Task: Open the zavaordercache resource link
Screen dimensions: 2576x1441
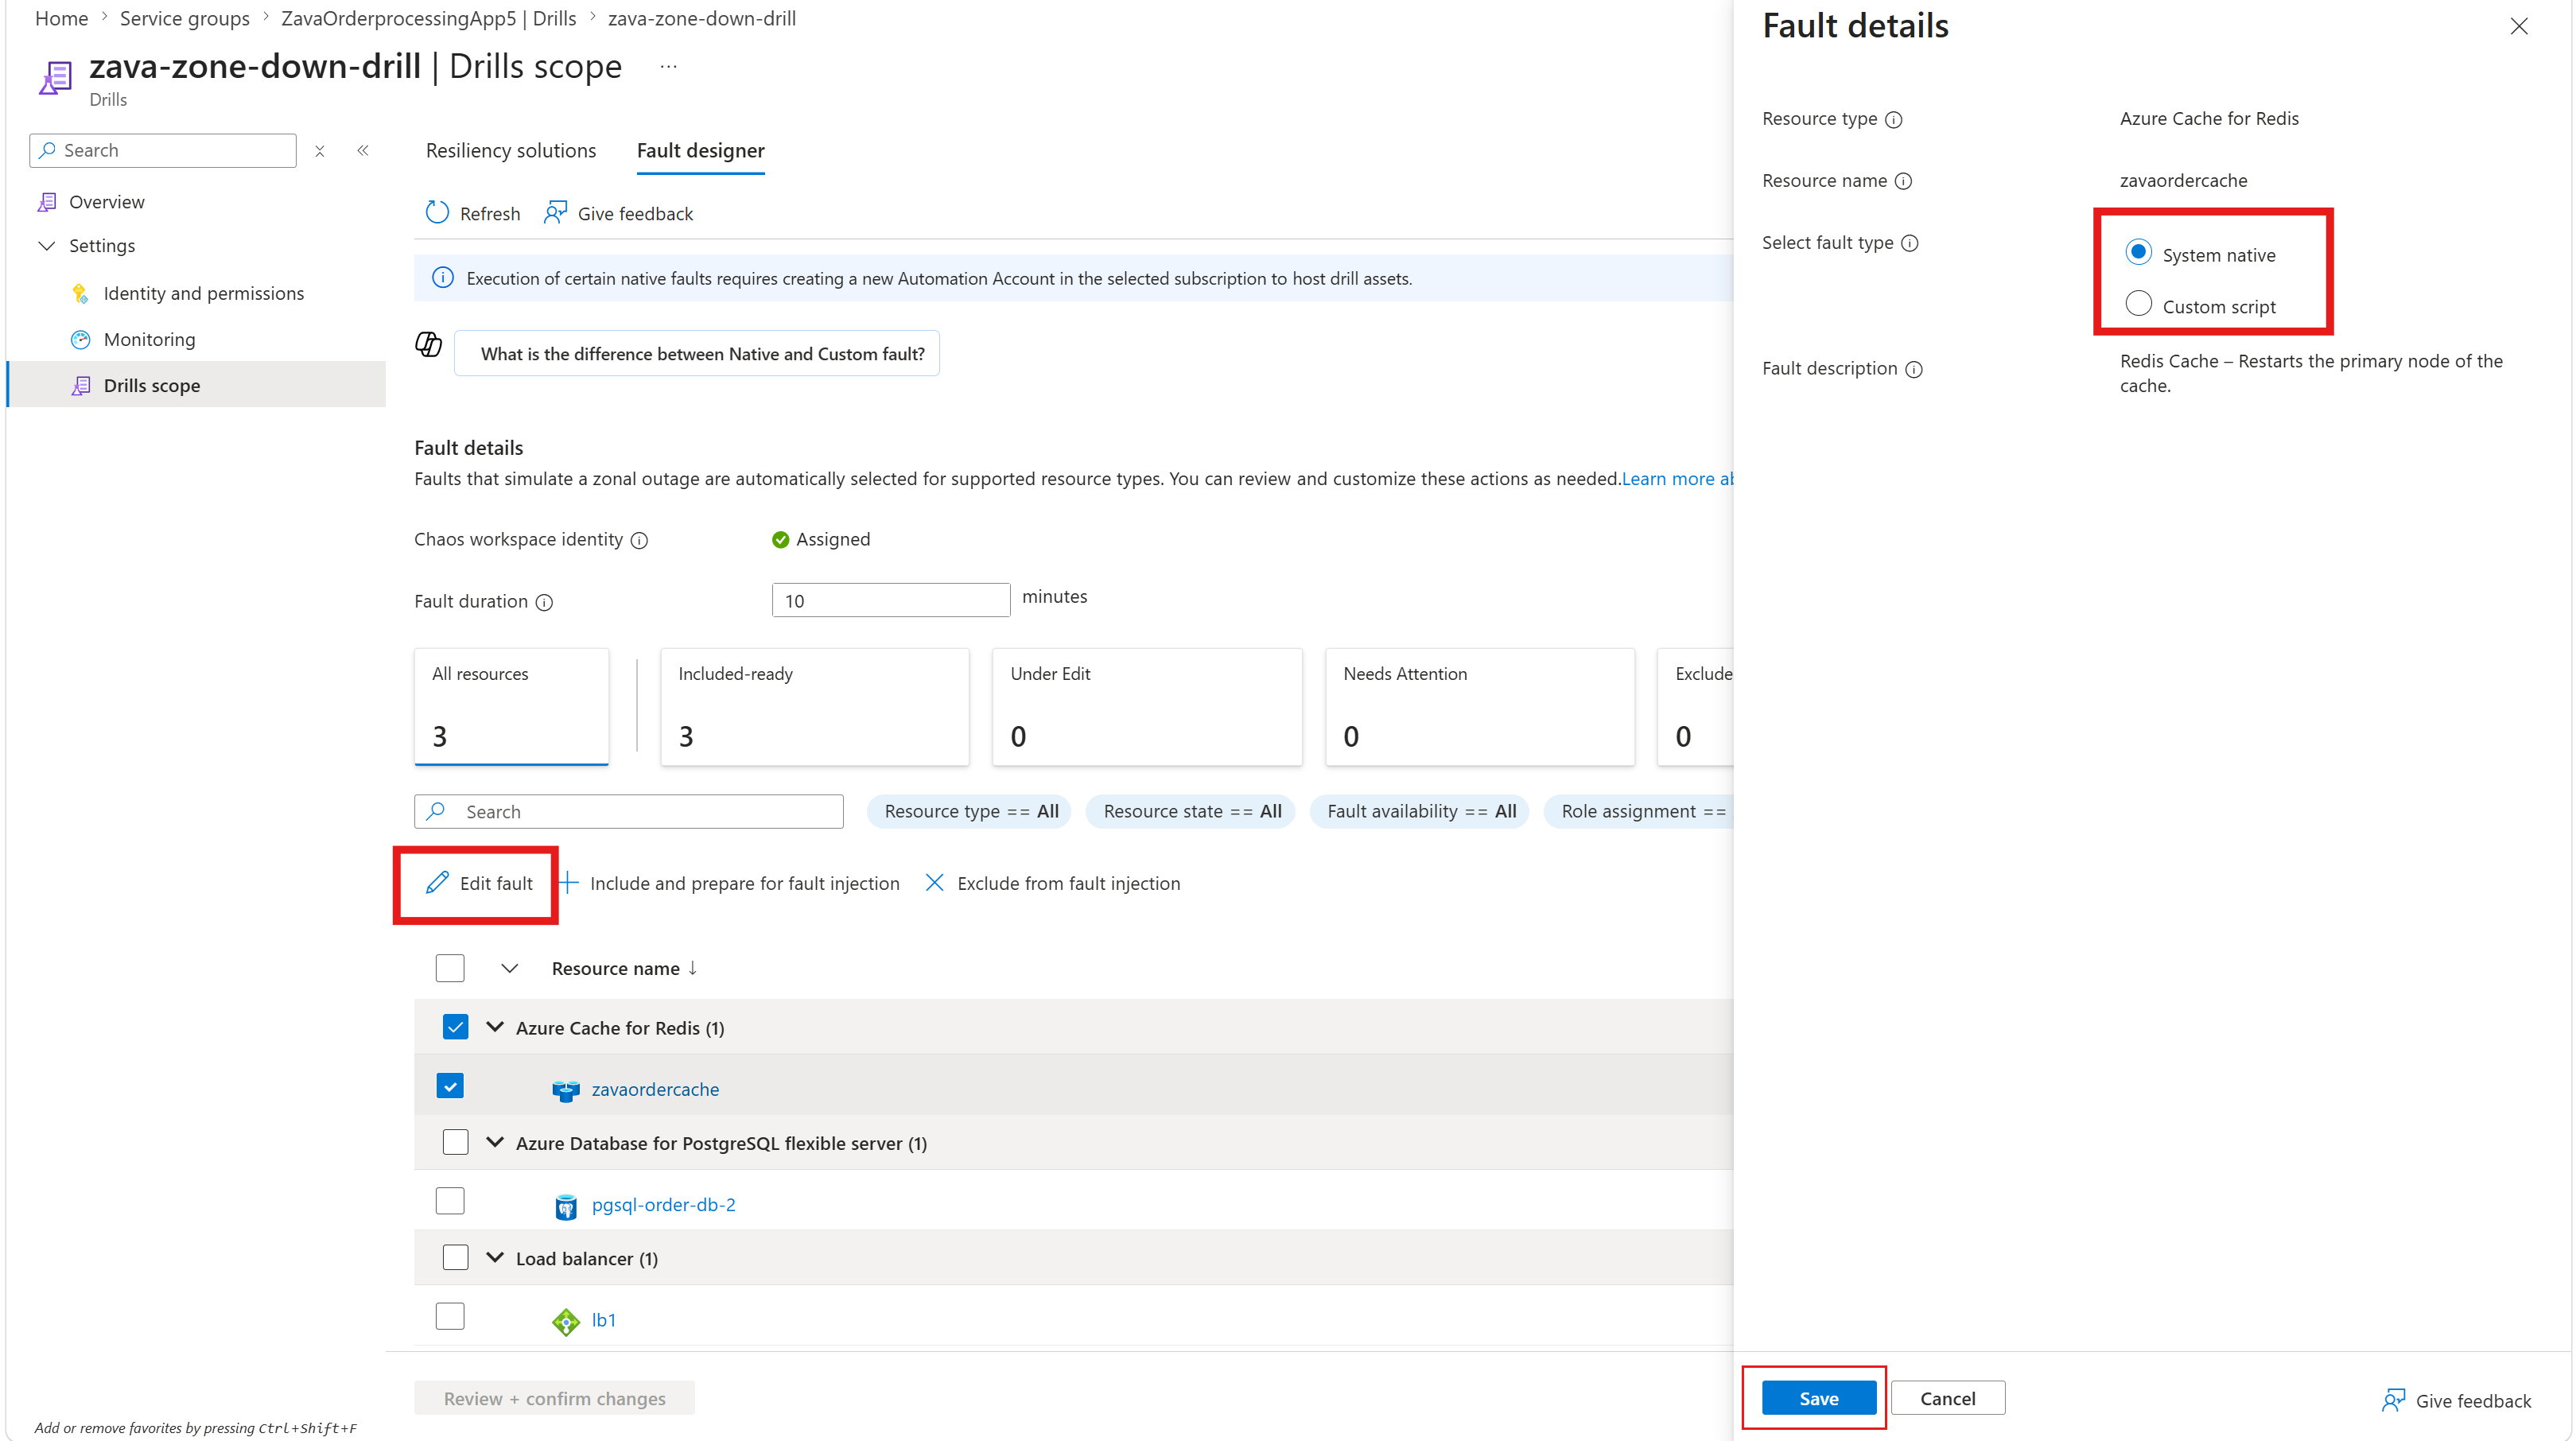Action: pos(655,1090)
